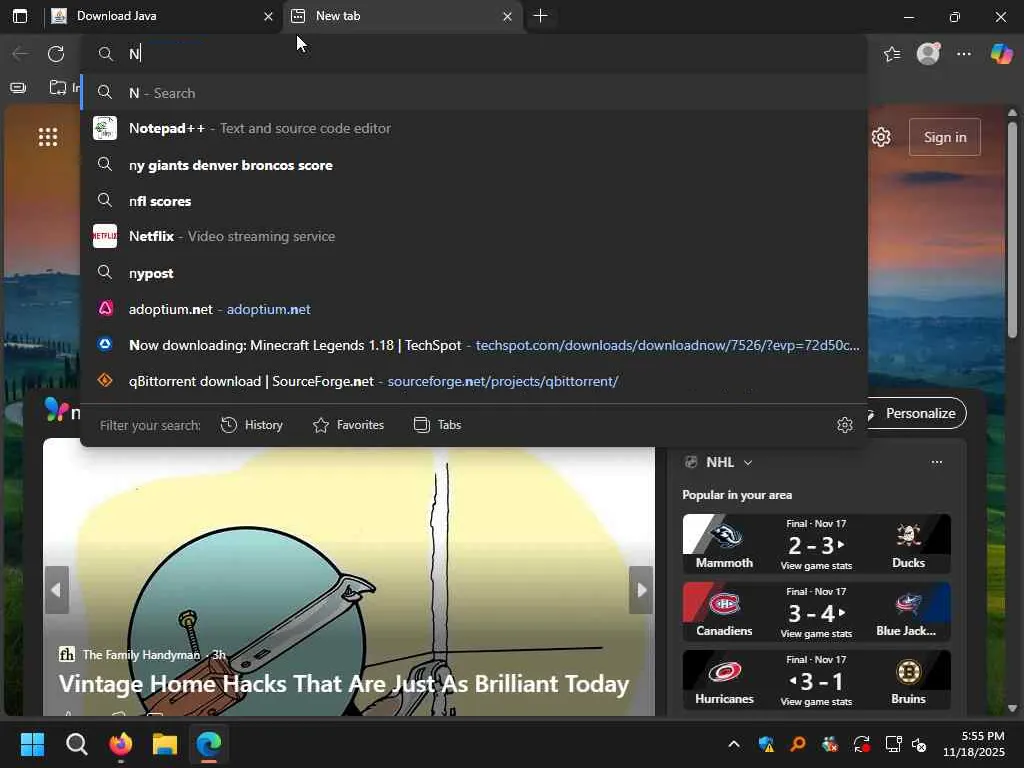Open the Favorites star list icon
Viewport: 1024px width, 768px height.
point(892,54)
